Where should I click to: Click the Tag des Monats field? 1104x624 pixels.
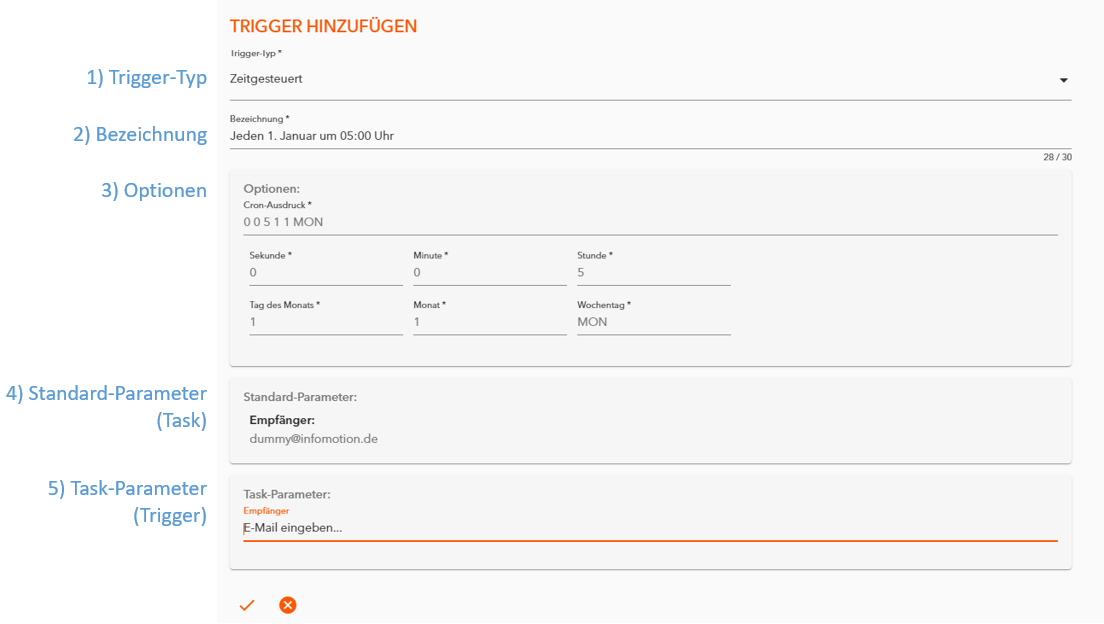point(326,322)
